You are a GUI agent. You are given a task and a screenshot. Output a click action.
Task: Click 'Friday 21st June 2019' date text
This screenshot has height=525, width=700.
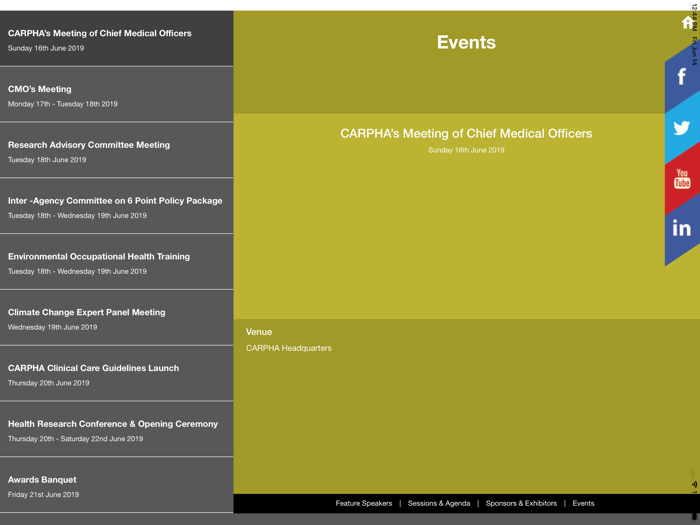pos(43,495)
